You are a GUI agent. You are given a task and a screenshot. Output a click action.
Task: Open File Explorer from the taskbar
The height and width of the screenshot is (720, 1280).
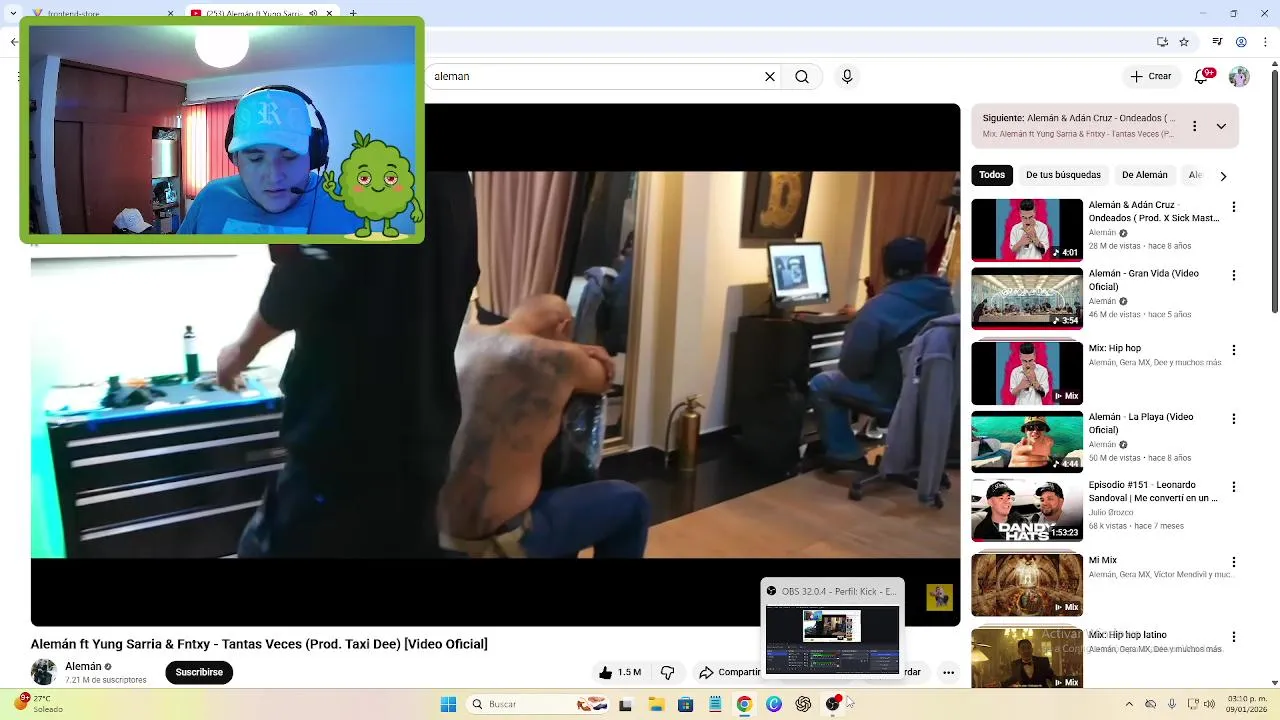pyautogui.click(x=656, y=704)
